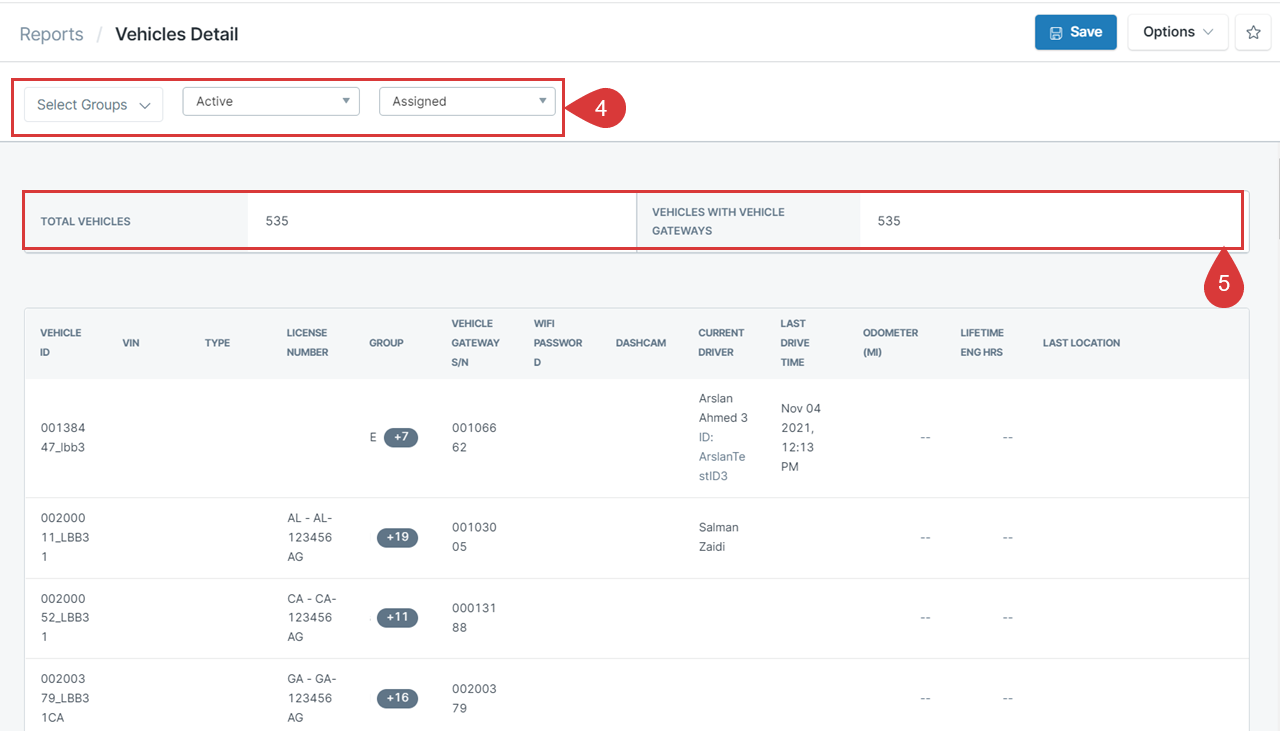This screenshot has height=731, width=1280.
Task: Click the Odometer (MI) column header
Action: click(x=890, y=342)
